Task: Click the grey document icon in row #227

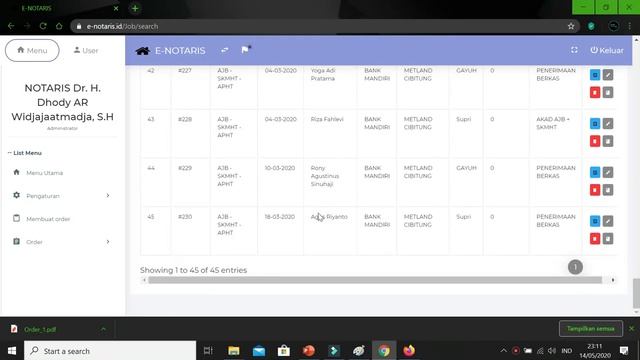Action: [608, 93]
